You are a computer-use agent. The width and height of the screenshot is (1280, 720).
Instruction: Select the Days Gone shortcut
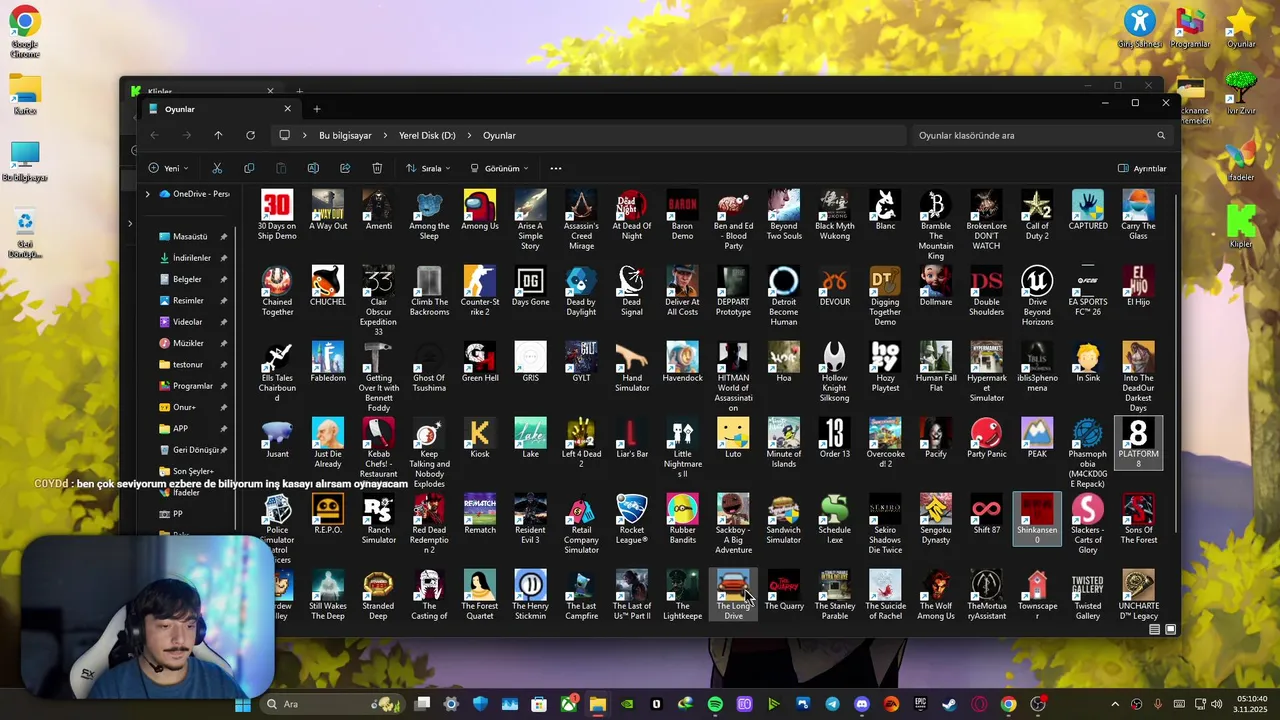coord(530,287)
